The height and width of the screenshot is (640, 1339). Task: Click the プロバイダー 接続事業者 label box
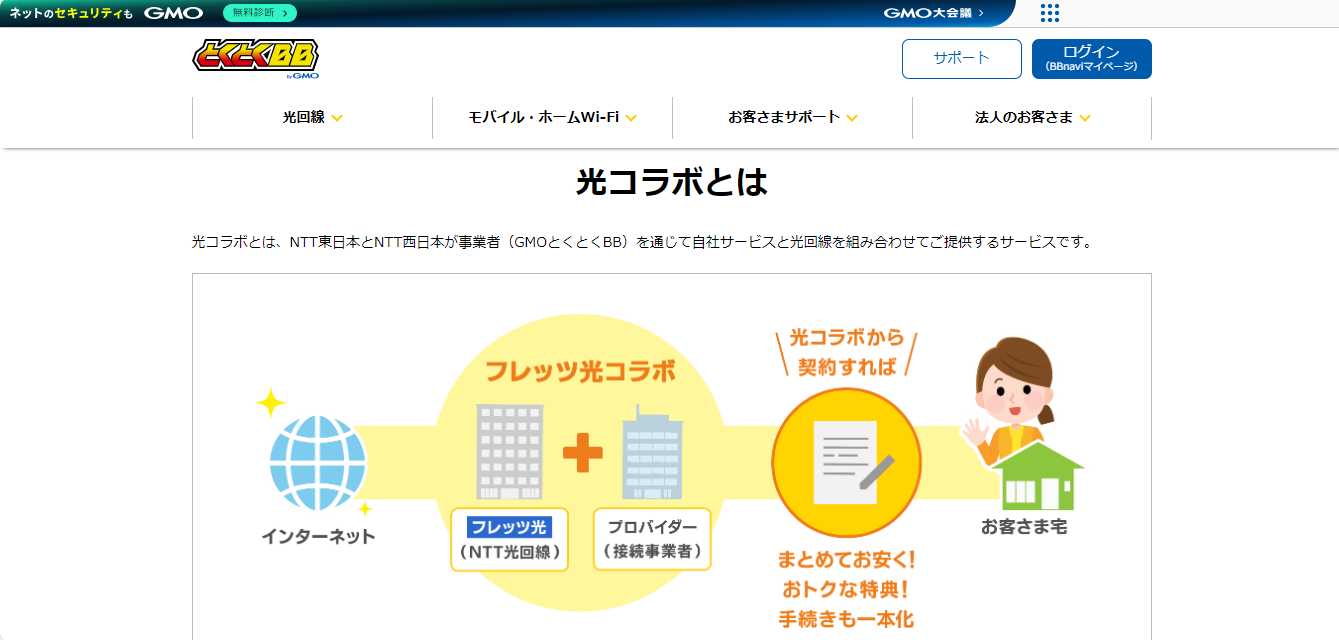[652, 540]
